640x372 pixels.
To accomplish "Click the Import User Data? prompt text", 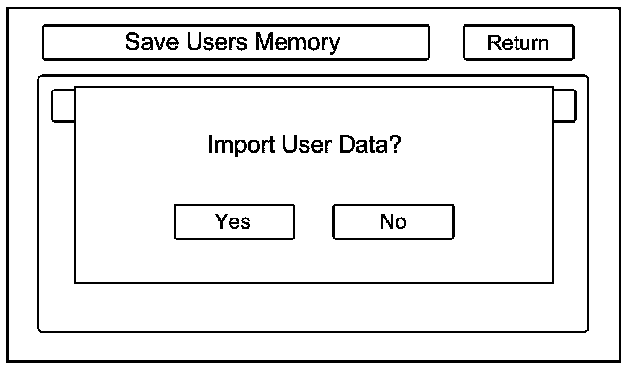I will coord(304,145).
